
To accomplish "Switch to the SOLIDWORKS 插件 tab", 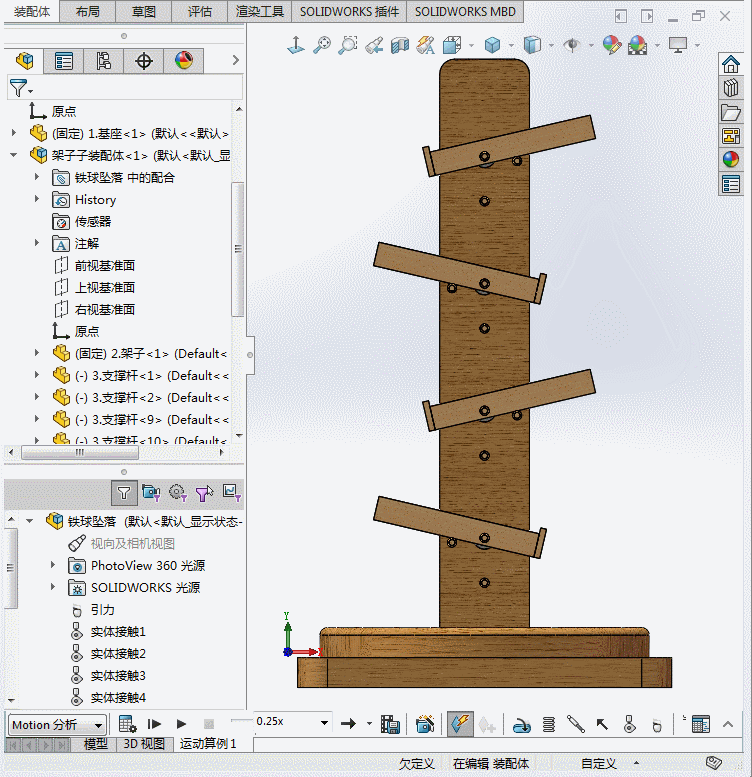I will (x=349, y=11).
